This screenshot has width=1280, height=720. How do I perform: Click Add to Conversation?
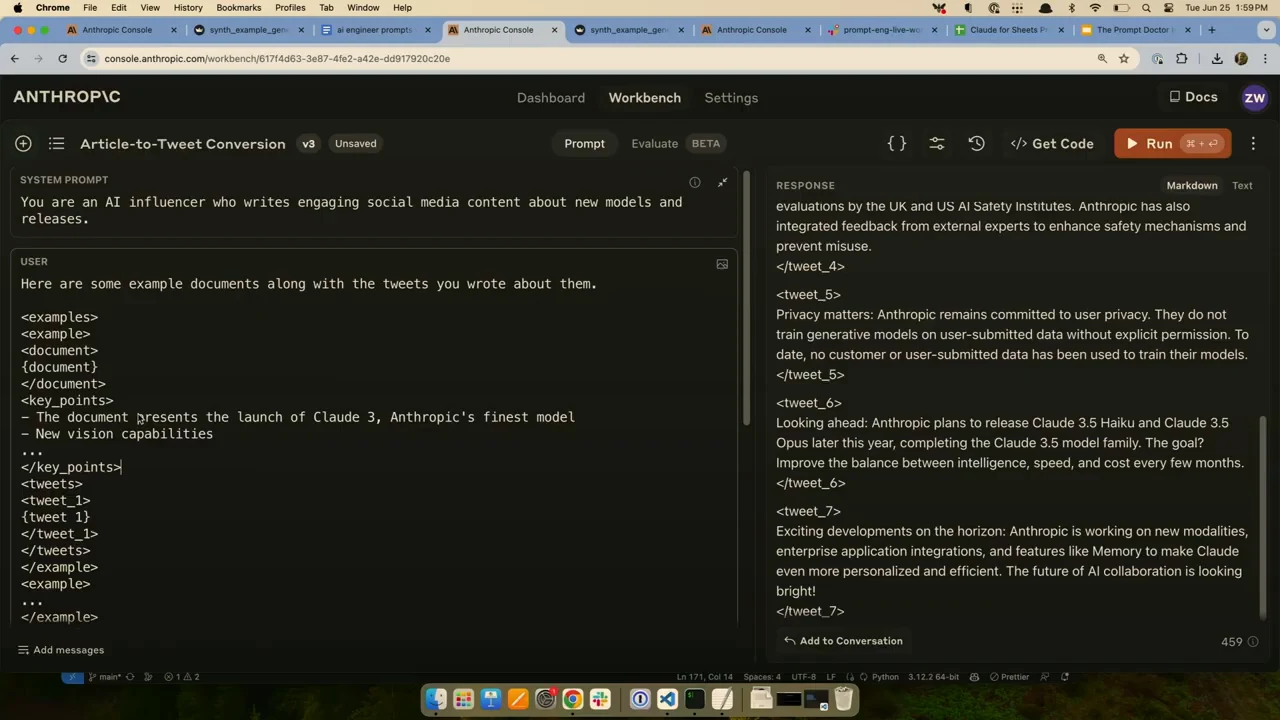pyautogui.click(x=843, y=641)
